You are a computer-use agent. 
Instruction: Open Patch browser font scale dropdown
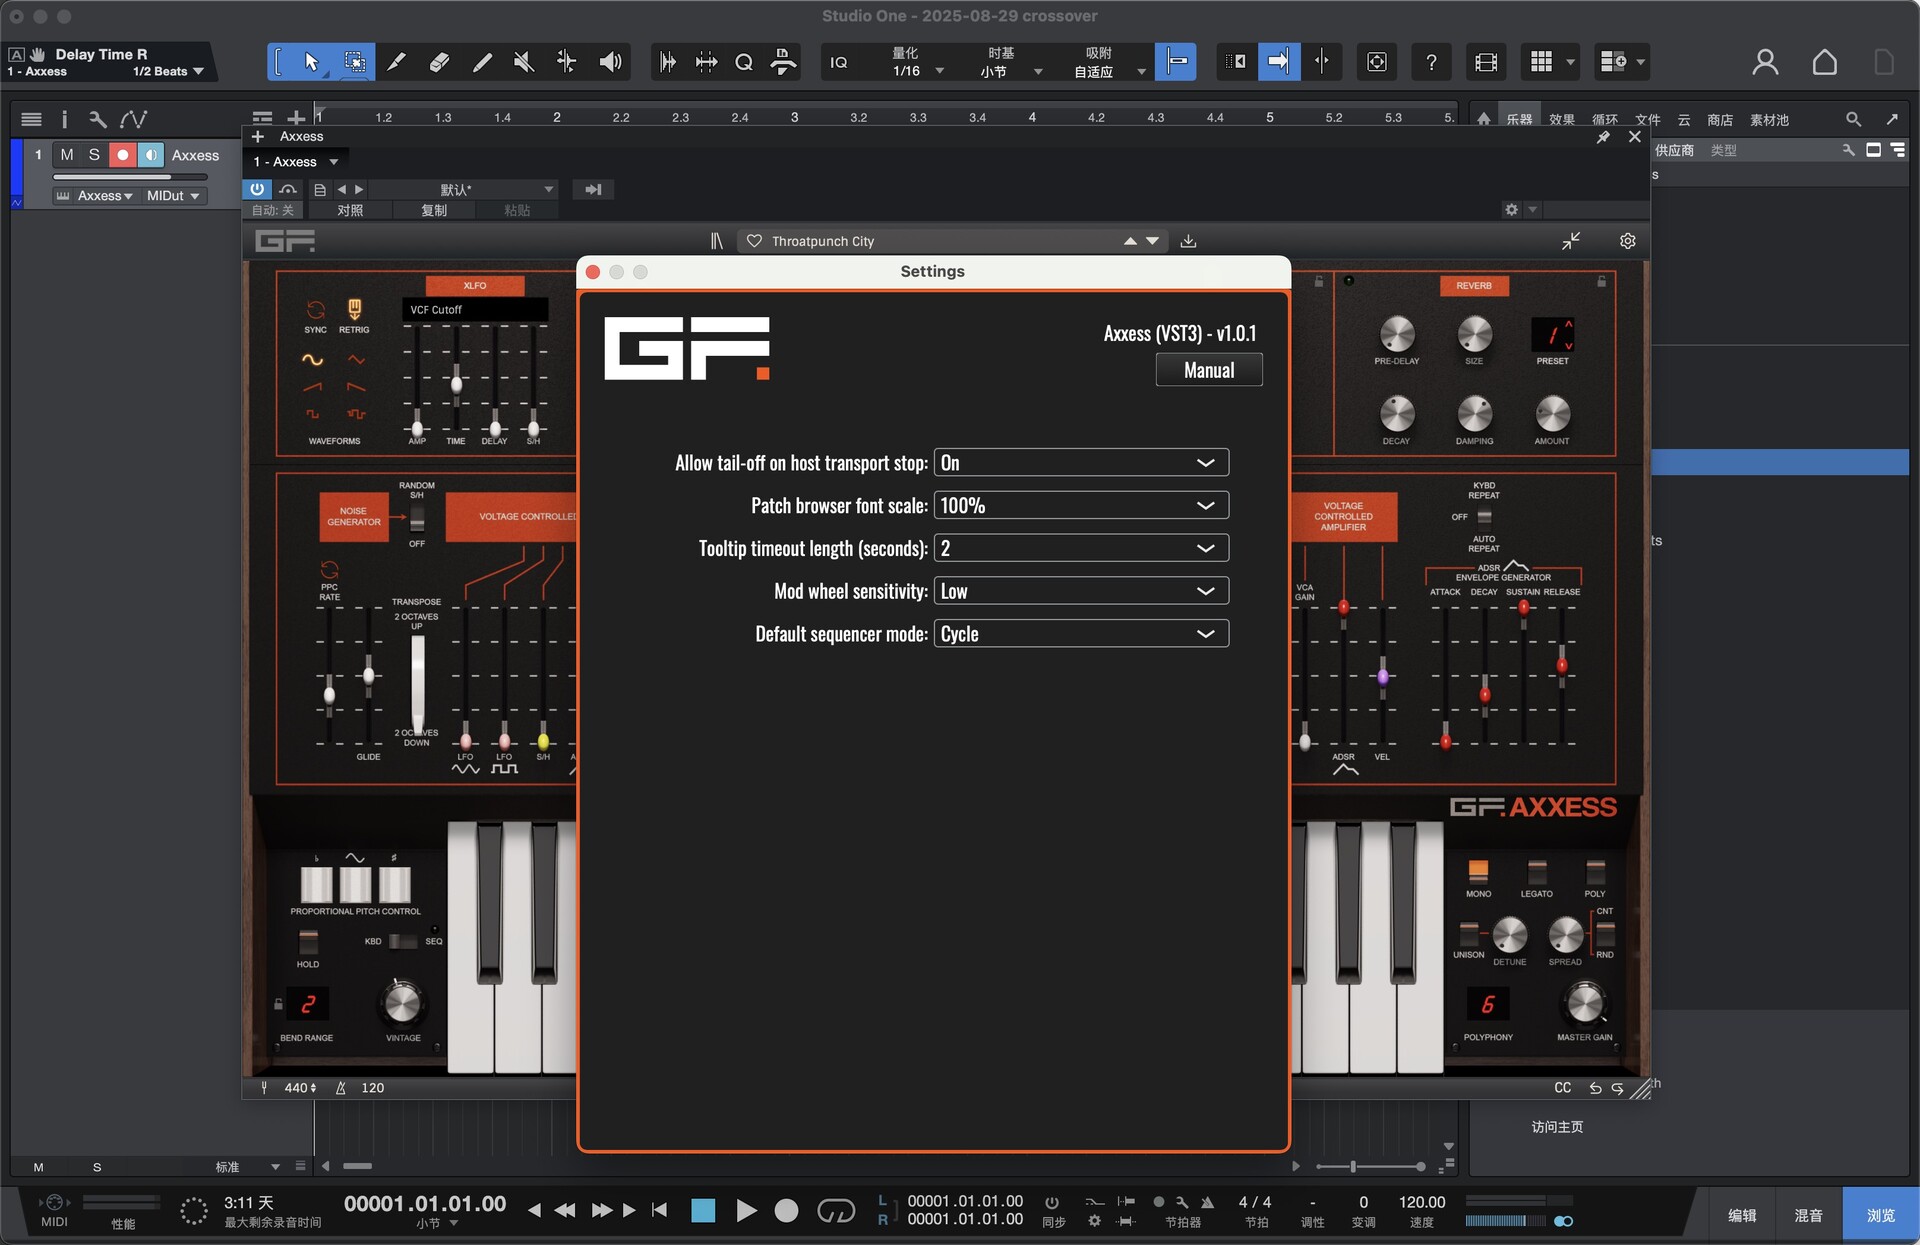[1081, 505]
